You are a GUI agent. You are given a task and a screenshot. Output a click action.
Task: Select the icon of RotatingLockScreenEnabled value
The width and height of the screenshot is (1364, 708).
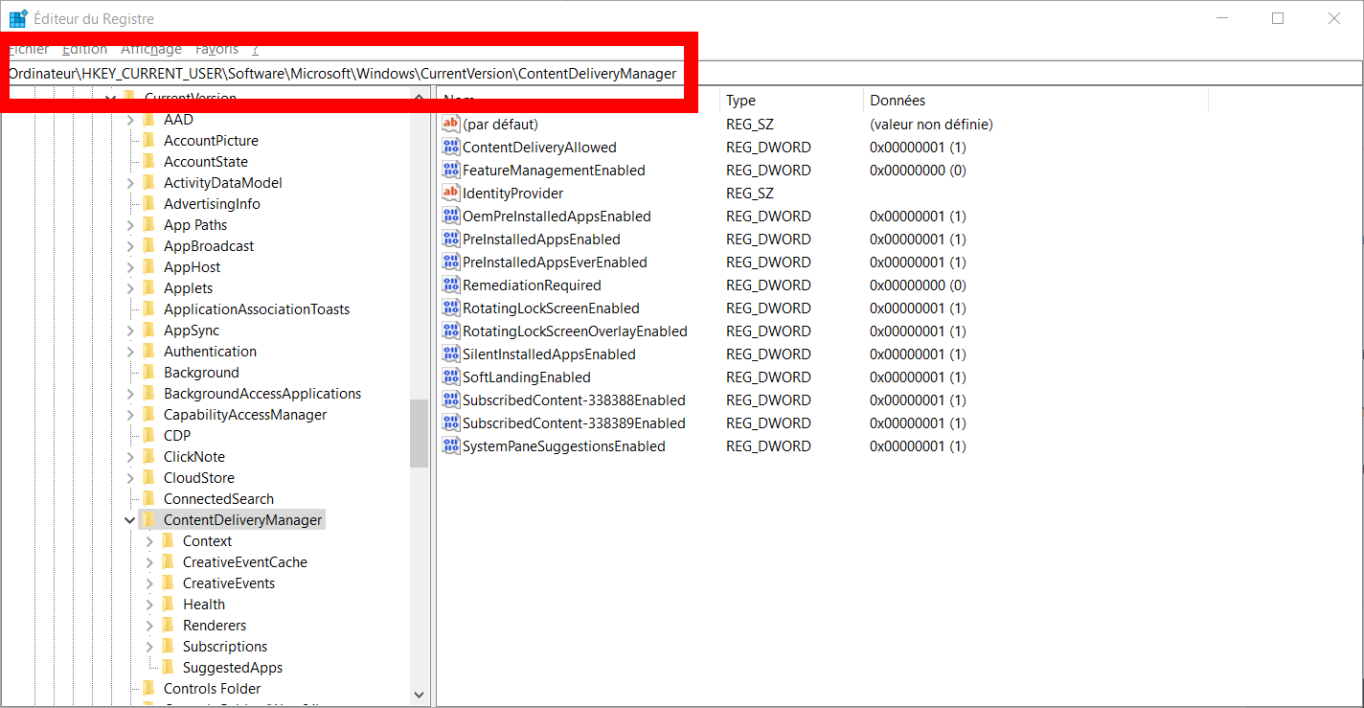tap(450, 309)
